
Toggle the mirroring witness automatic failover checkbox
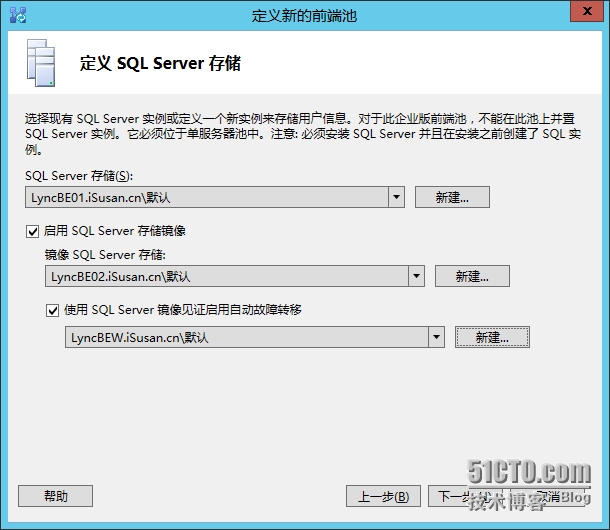tap(53, 311)
